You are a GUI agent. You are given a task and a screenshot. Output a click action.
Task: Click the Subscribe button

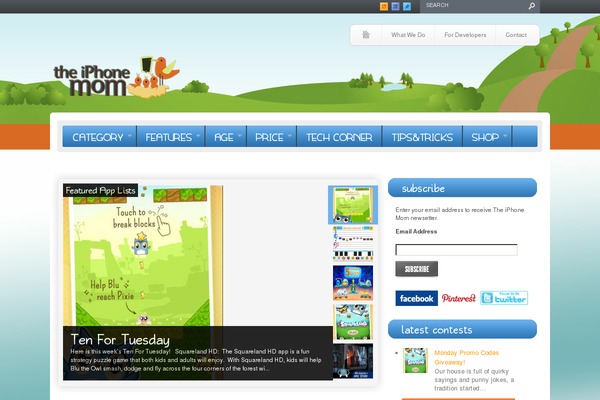tap(416, 269)
